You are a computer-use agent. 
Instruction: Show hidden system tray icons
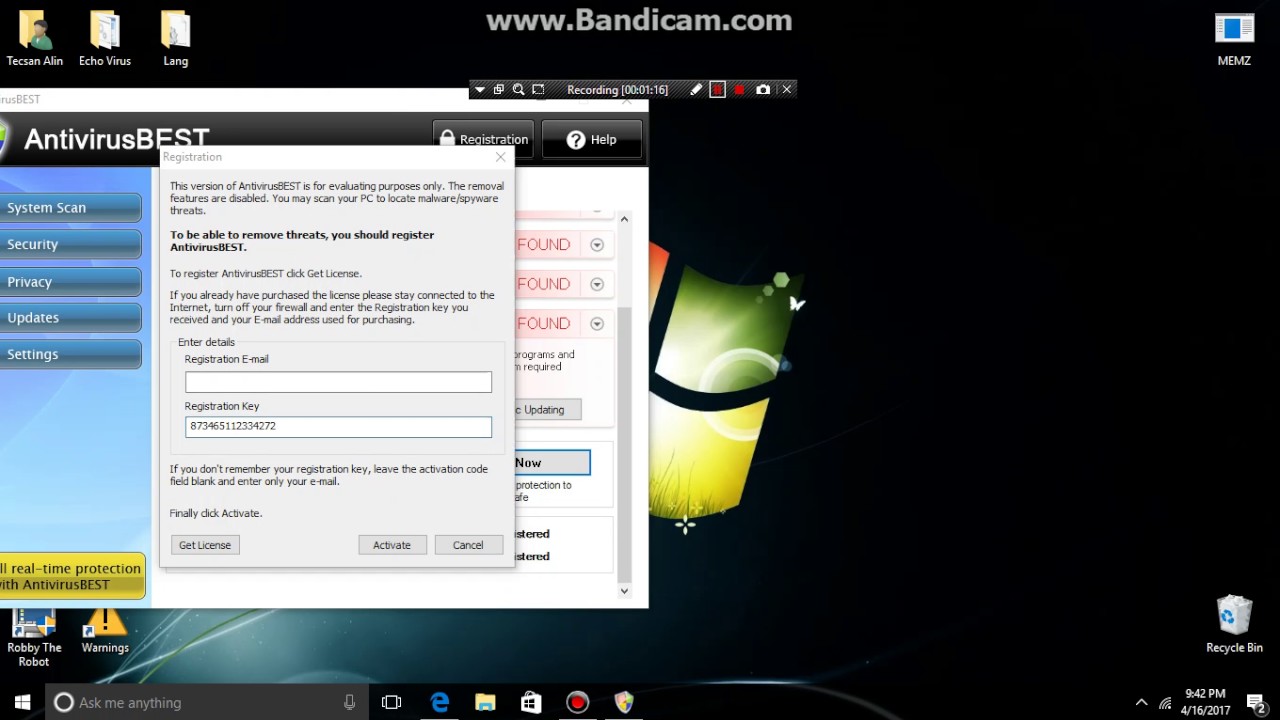tap(1141, 703)
